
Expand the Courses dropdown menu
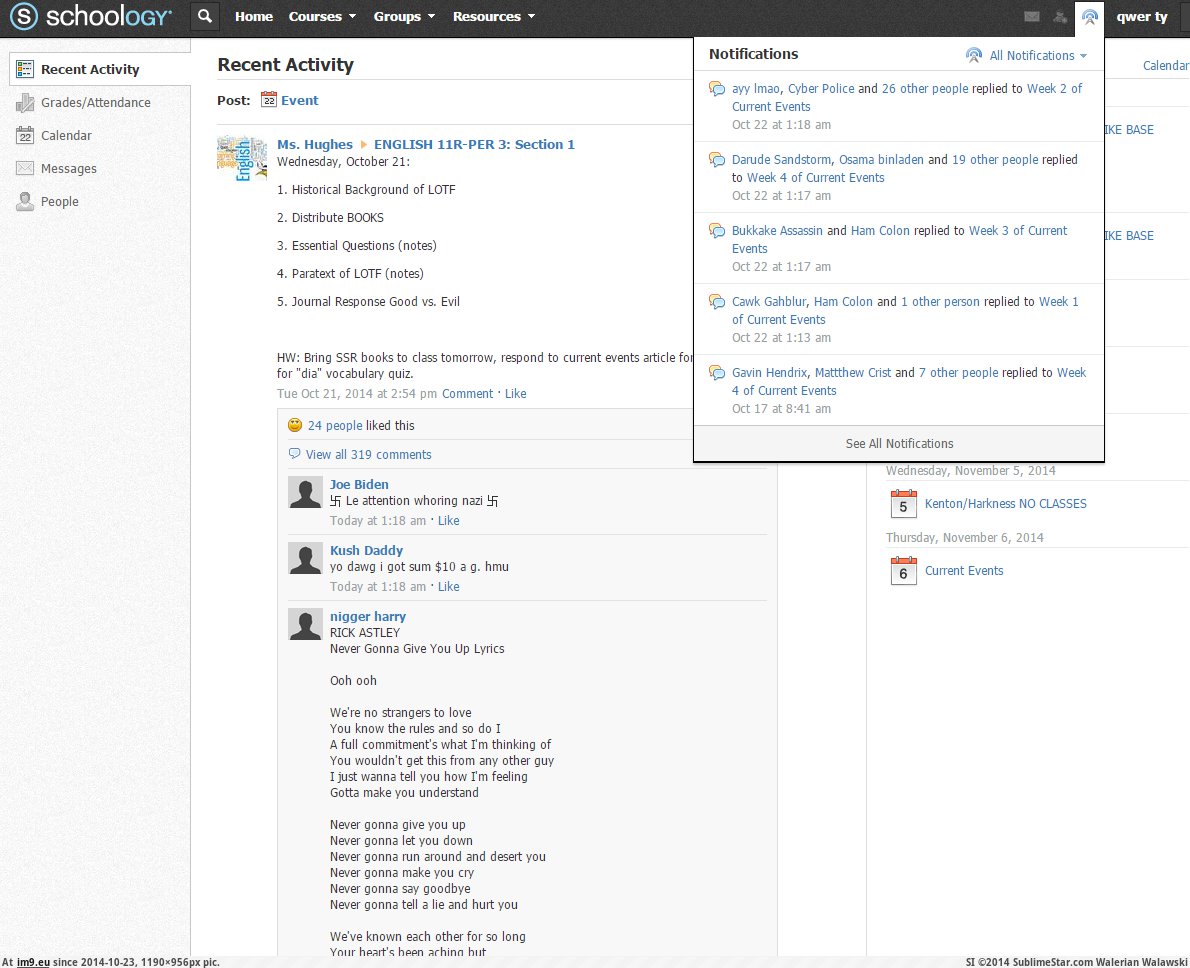pyautogui.click(x=322, y=16)
